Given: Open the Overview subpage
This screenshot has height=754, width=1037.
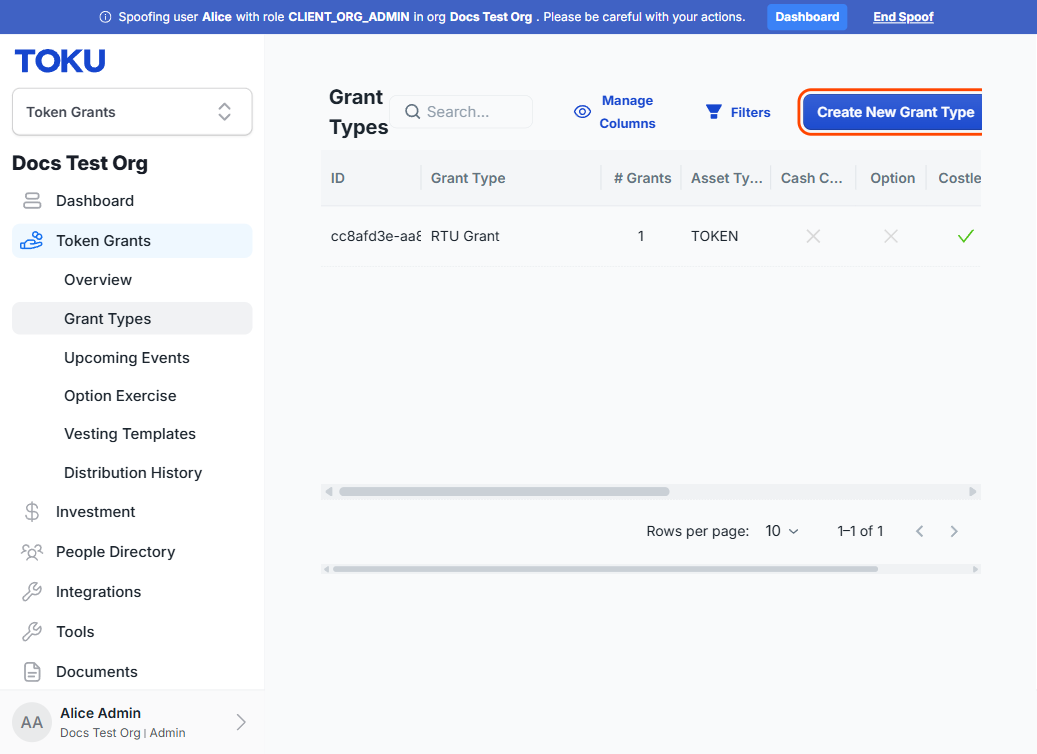Looking at the screenshot, I should click(x=98, y=280).
